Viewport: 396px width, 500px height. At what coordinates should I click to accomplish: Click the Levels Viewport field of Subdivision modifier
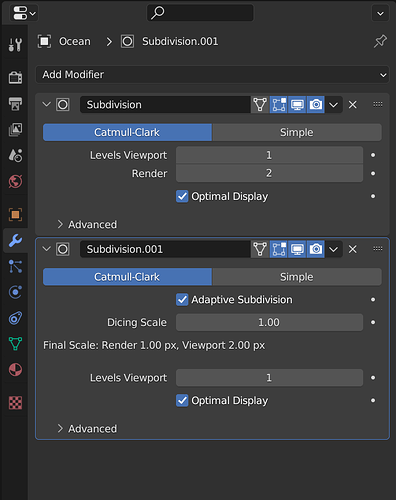click(x=269, y=155)
